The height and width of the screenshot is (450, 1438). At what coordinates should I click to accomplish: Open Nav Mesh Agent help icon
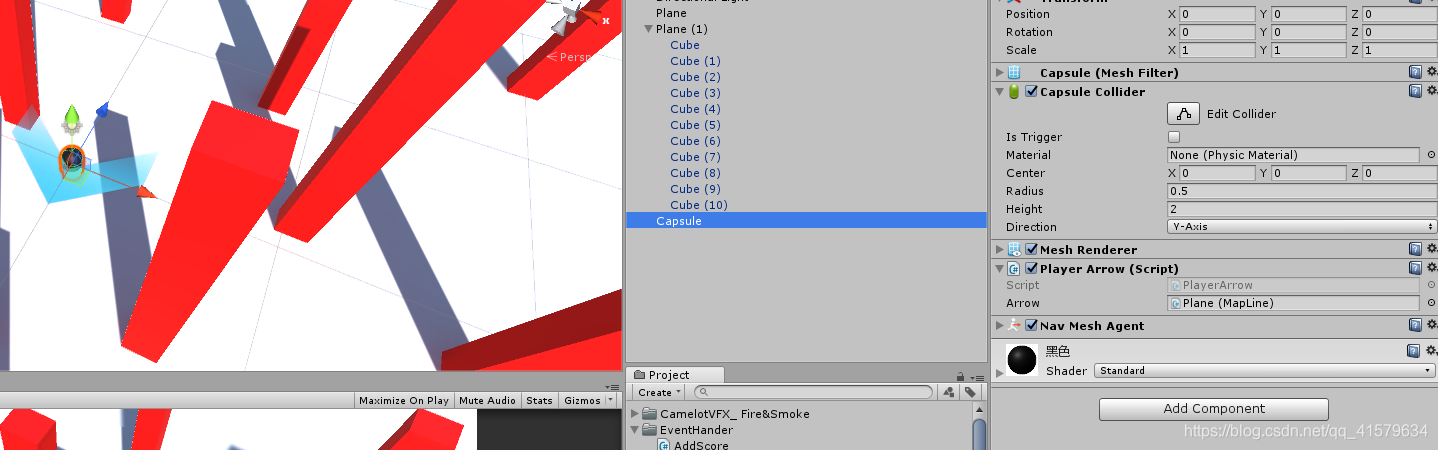1415,325
